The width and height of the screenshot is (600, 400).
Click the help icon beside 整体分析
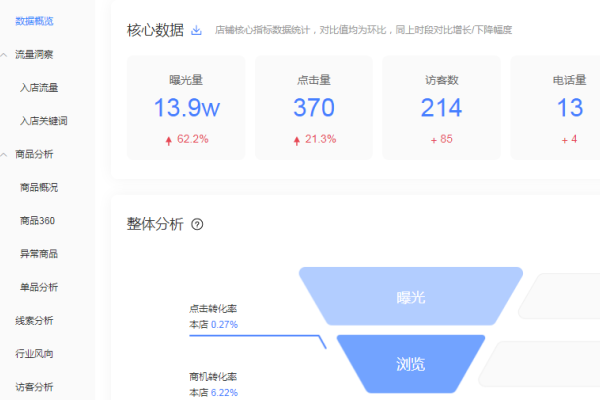197,224
